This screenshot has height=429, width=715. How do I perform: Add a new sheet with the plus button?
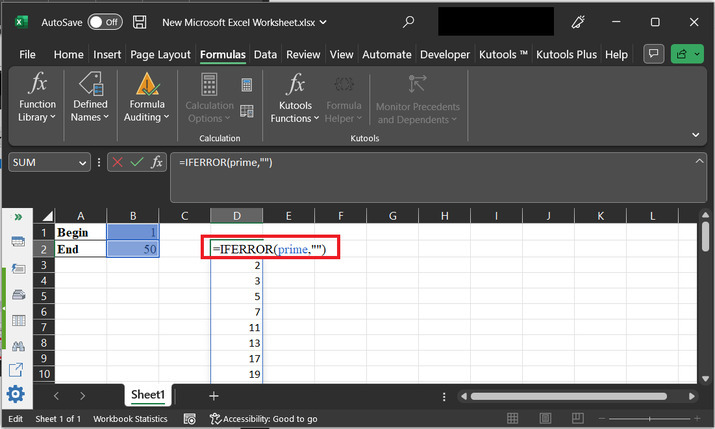213,396
